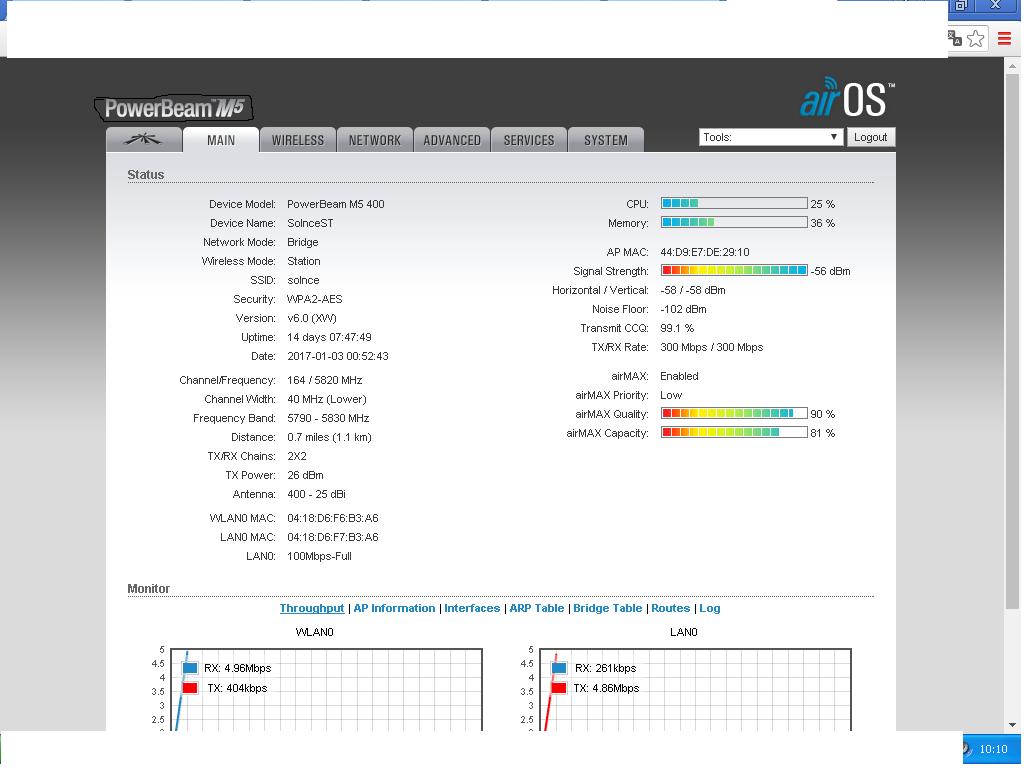
Task: Click the airMAX Capacity bar
Action: click(x=734, y=432)
